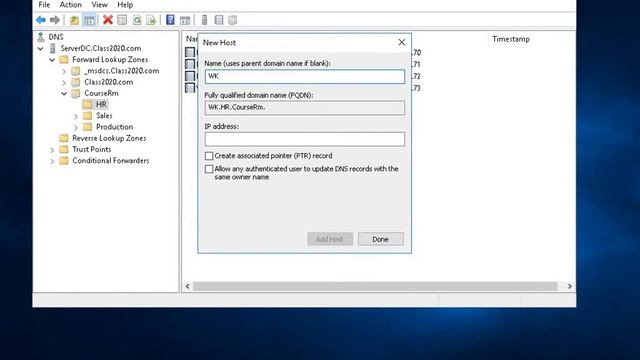This screenshot has width=640, height=360.
Task: Click the IP address input field
Action: pyautogui.click(x=305, y=139)
